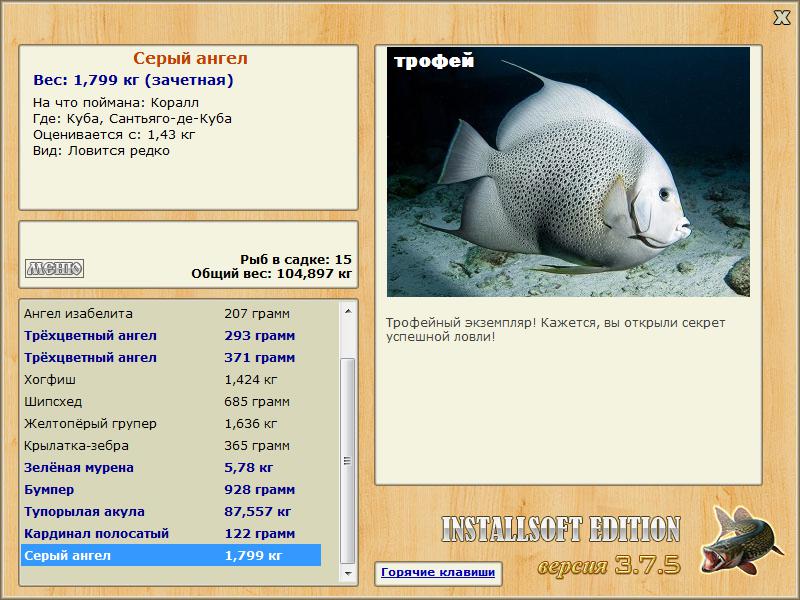The height and width of the screenshot is (600, 800).
Task: Open the Горячие клавиши link
Action: (x=438, y=572)
